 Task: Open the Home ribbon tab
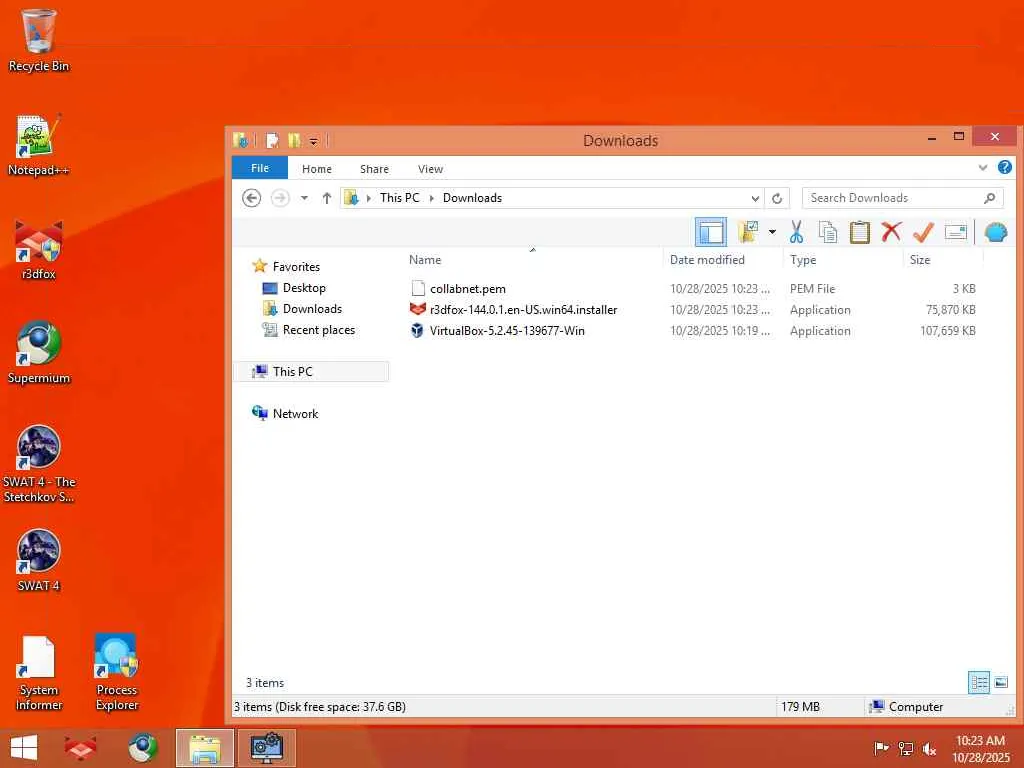(x=317, y=168)
